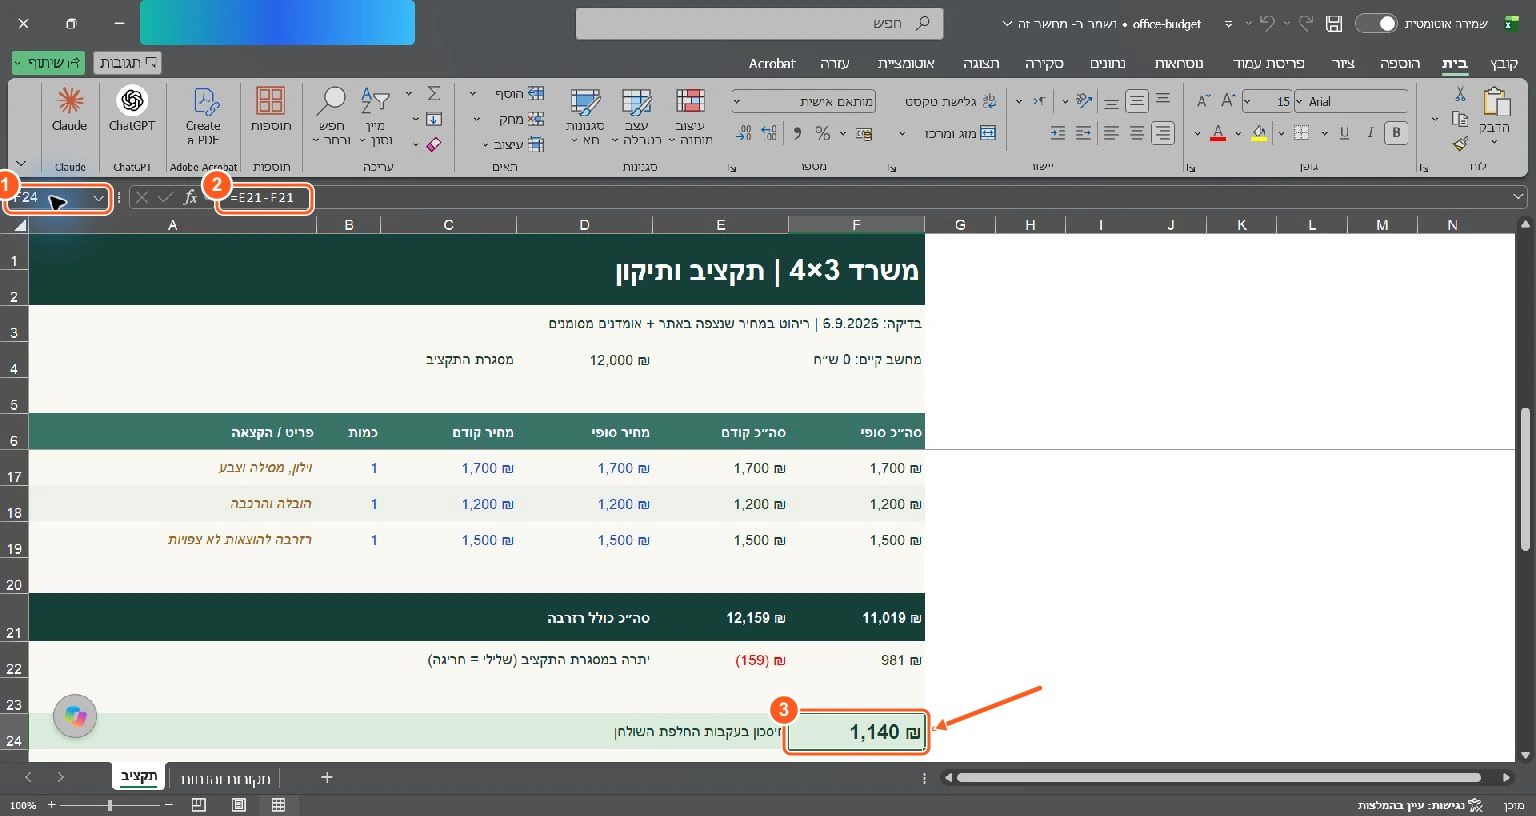Open the font size 15 dropdown

coord(1249,101)
